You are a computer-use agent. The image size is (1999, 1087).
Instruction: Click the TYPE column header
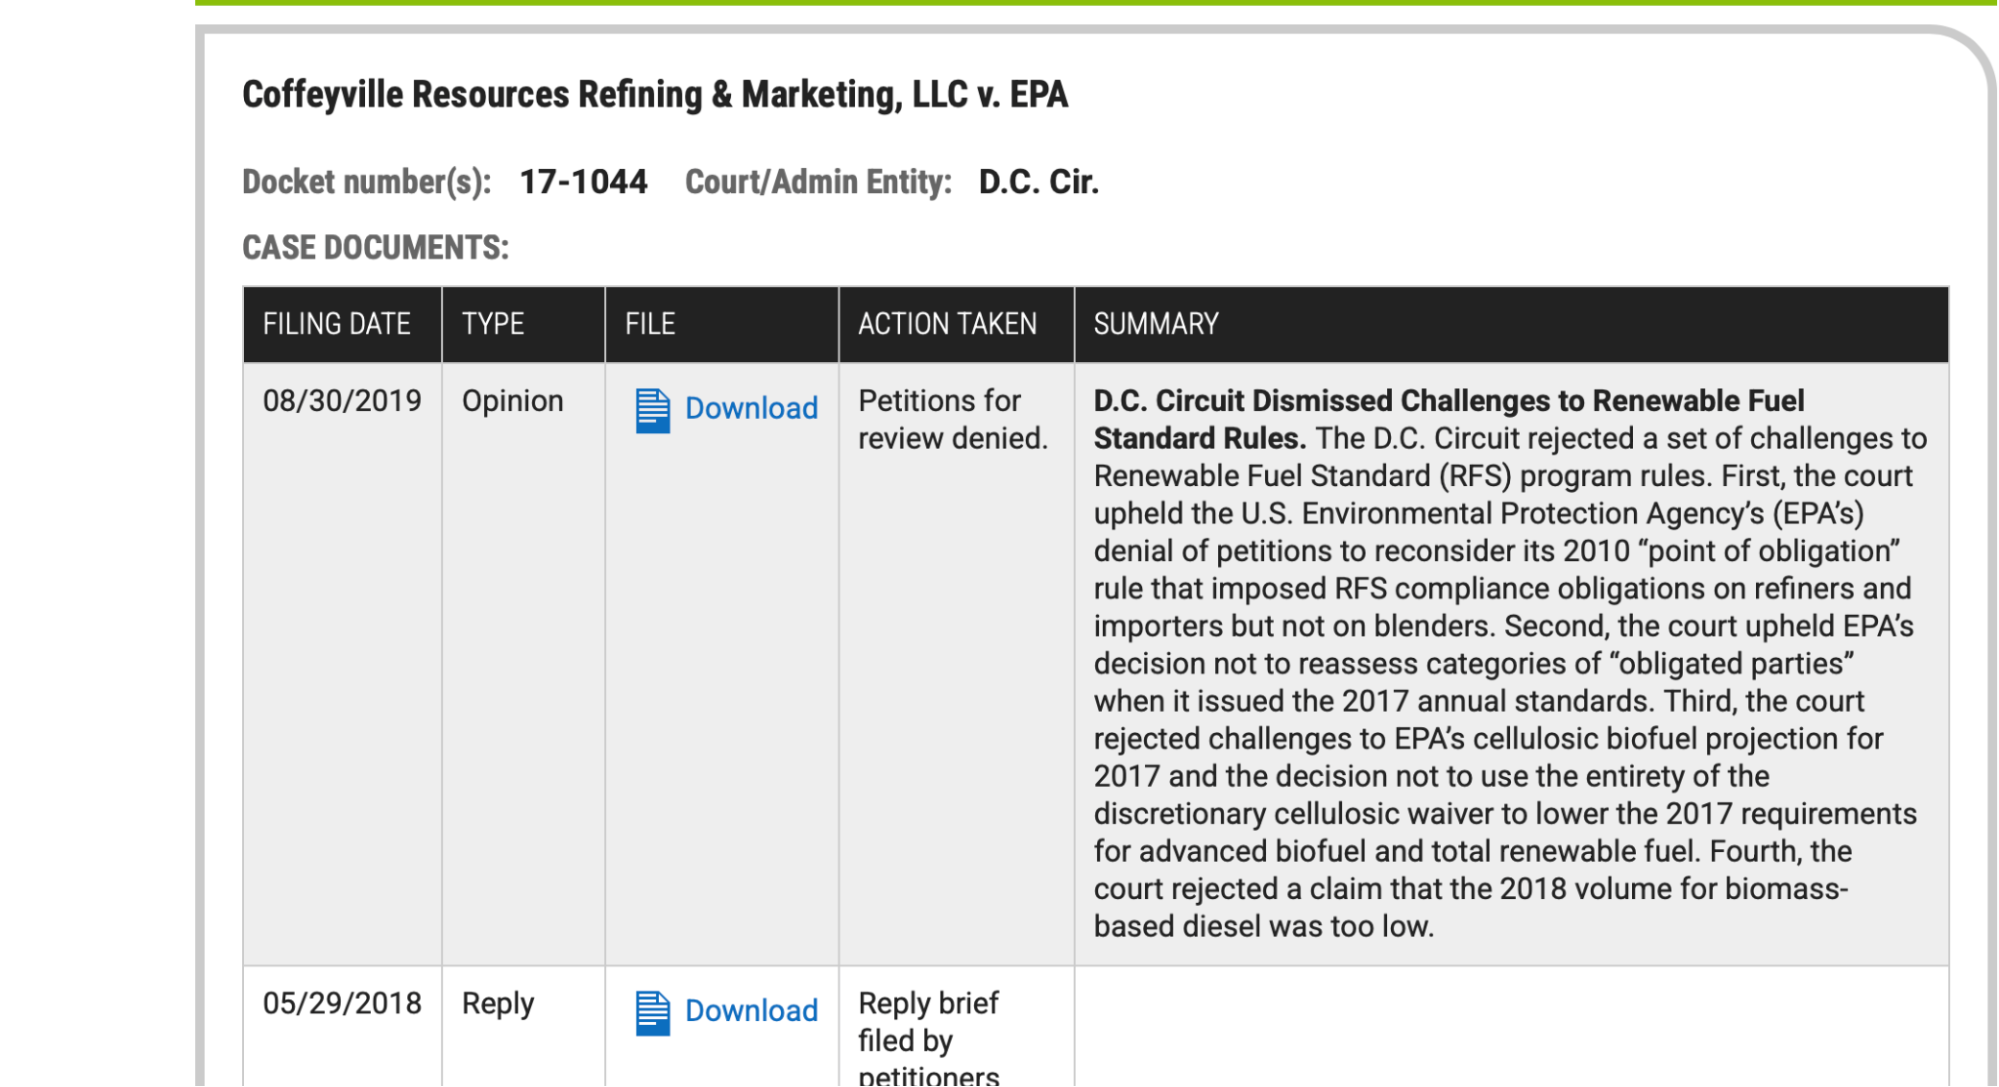[x=492, y=324]
